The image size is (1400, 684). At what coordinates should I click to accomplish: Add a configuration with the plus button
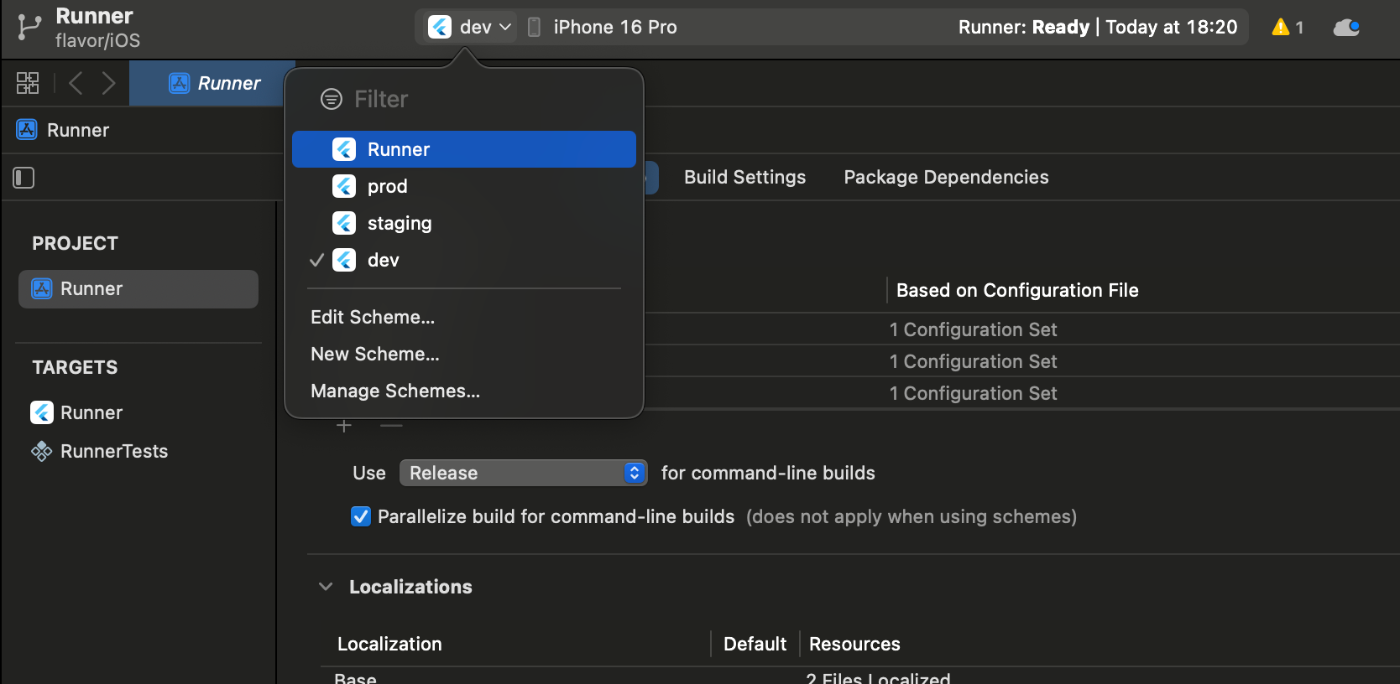[x=344, y=426]
